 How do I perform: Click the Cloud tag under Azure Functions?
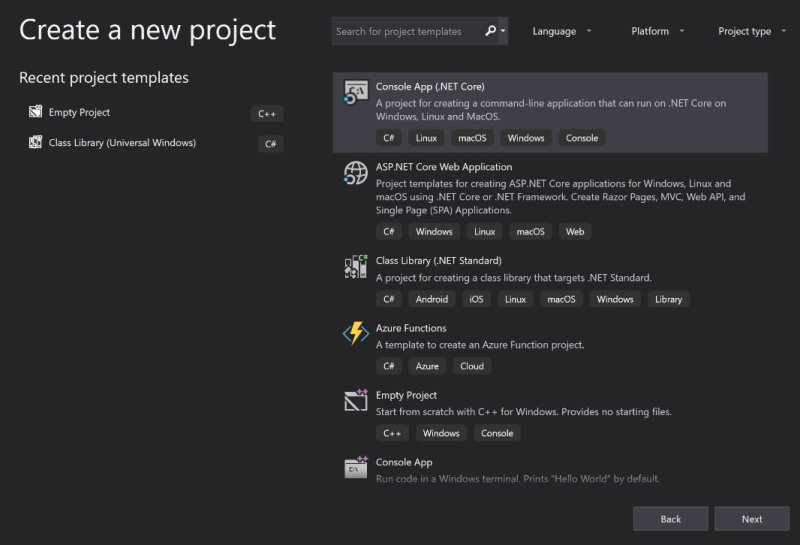472,366
